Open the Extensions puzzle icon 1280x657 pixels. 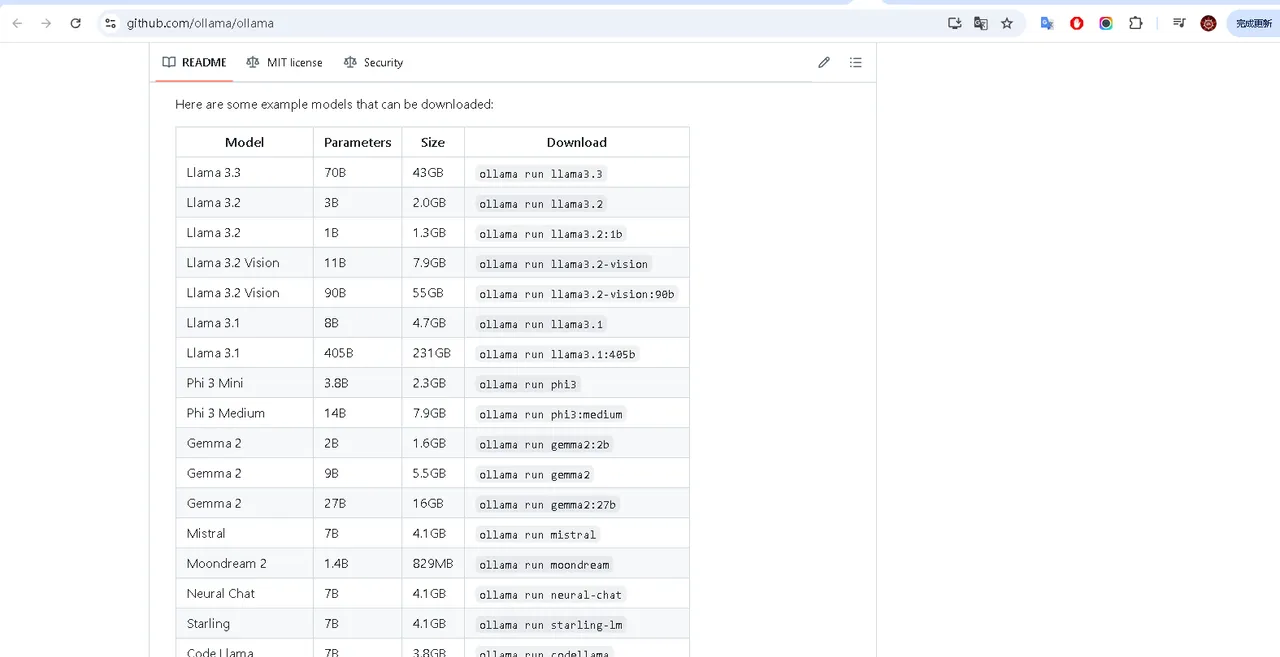point(1136,23)
